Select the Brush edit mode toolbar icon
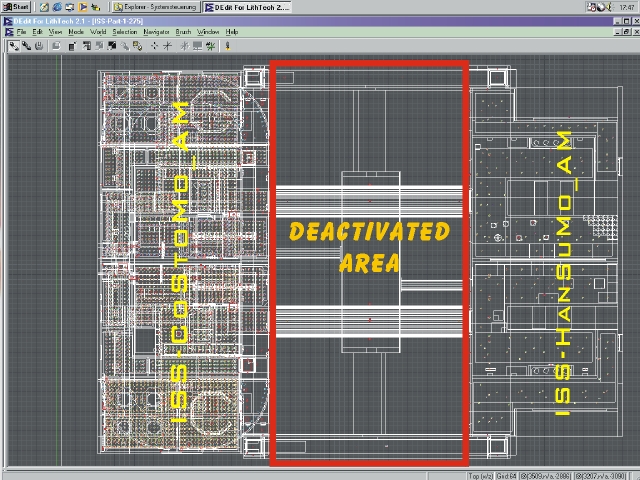Viewport: 640px width, 480px height. tap(14, 45)
